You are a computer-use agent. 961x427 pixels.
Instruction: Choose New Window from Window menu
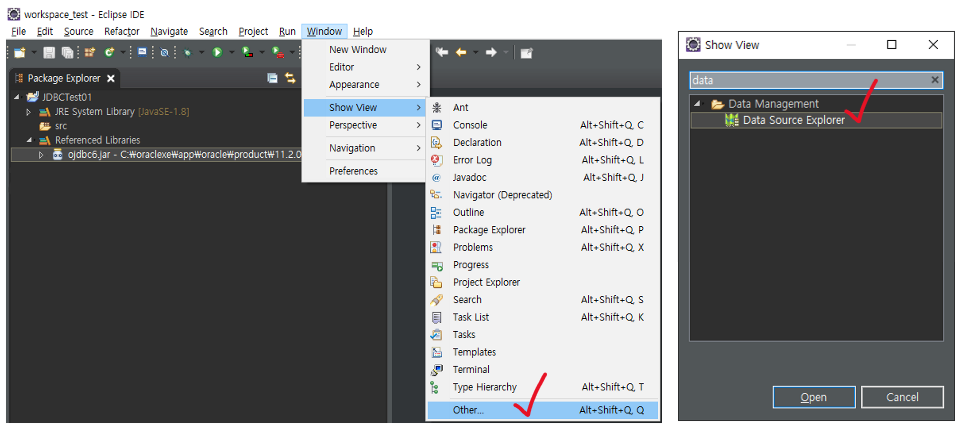coord(365,50)
